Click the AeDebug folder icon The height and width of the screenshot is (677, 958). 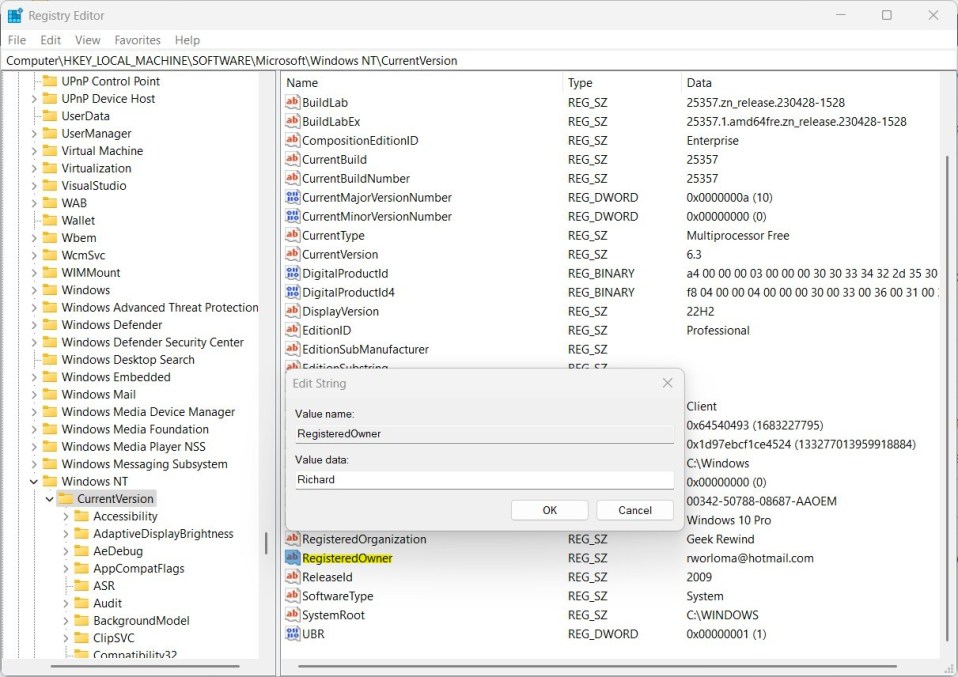click(81, 551)
